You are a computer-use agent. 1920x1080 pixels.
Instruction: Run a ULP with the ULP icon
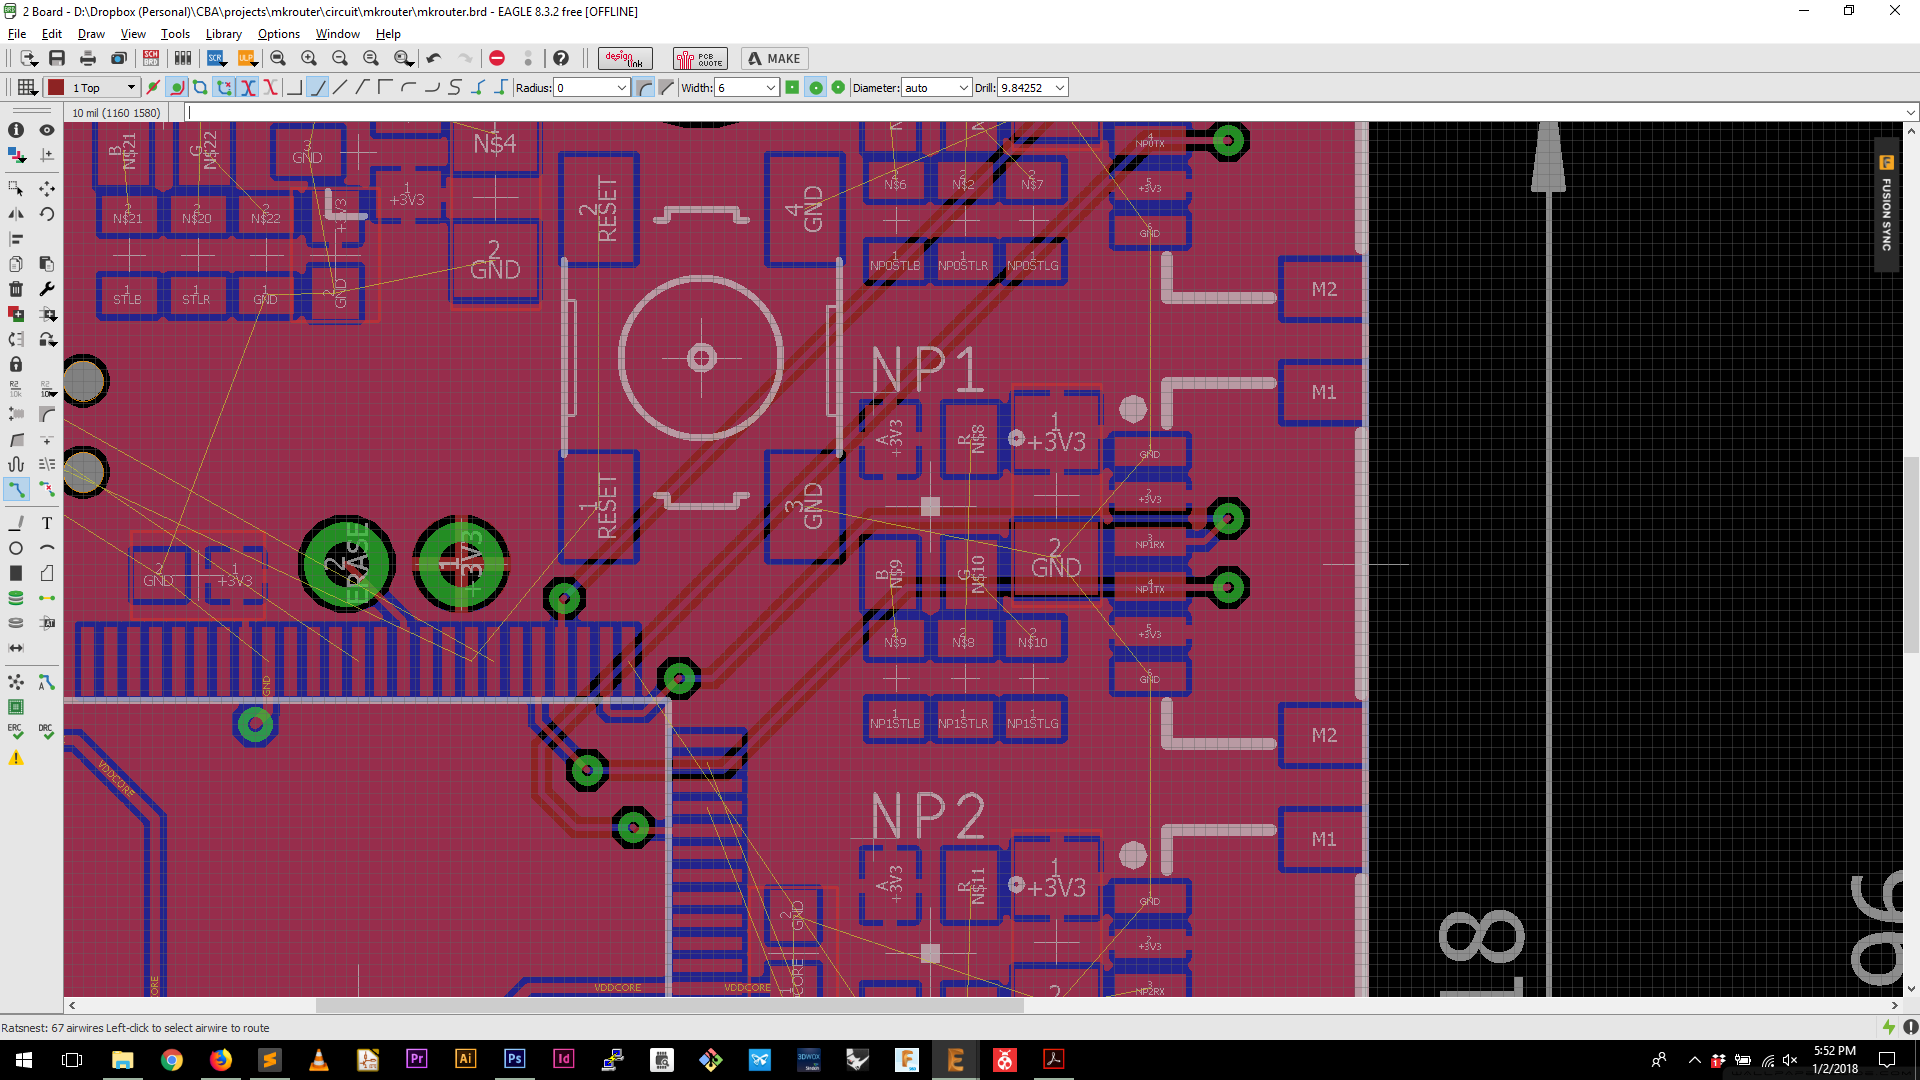(247, 58)
